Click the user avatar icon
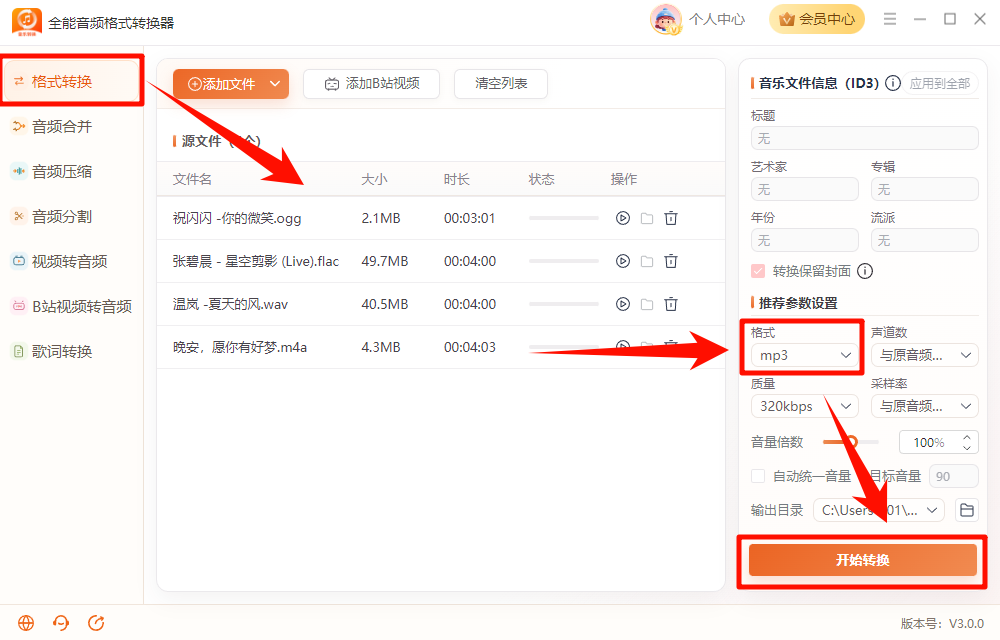This screenshot has height=640, width=1000. pos(666,19)
